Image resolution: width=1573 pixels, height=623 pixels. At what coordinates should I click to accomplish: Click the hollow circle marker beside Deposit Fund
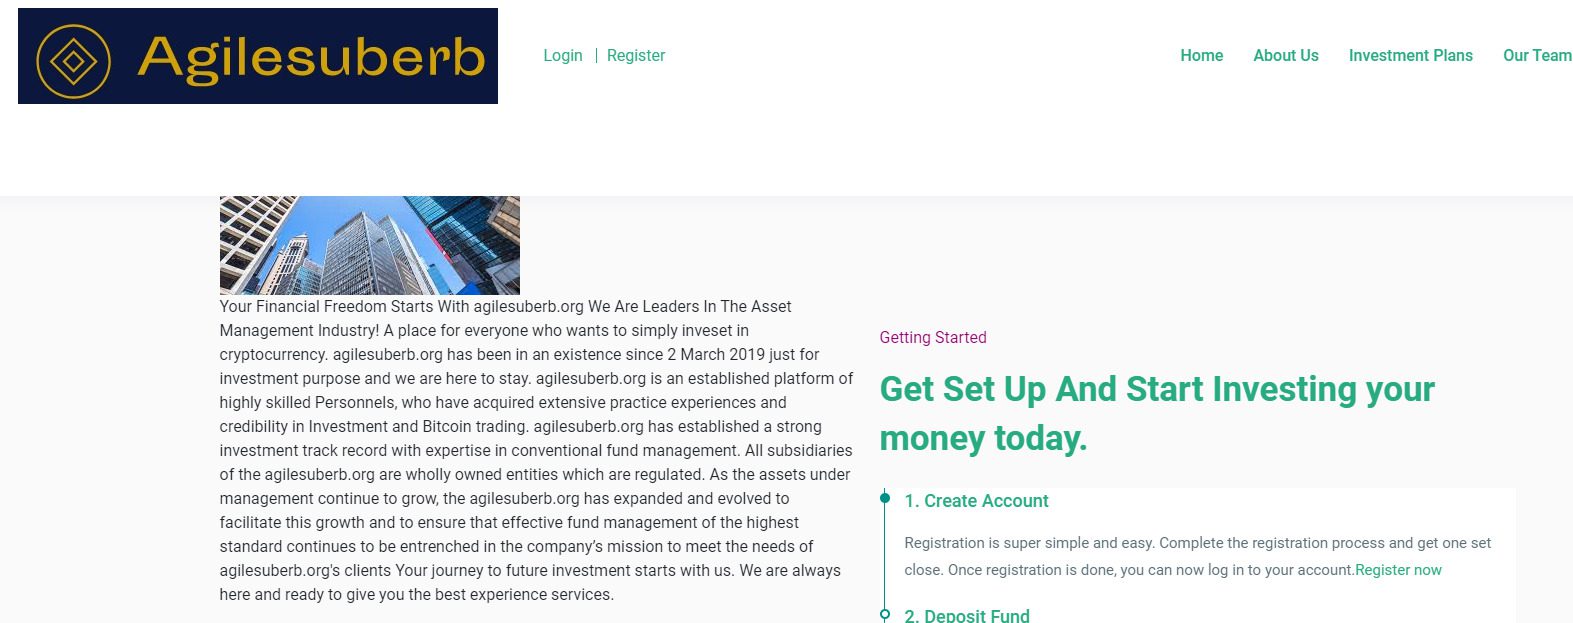pyautogui.click(x=885, y=614)
